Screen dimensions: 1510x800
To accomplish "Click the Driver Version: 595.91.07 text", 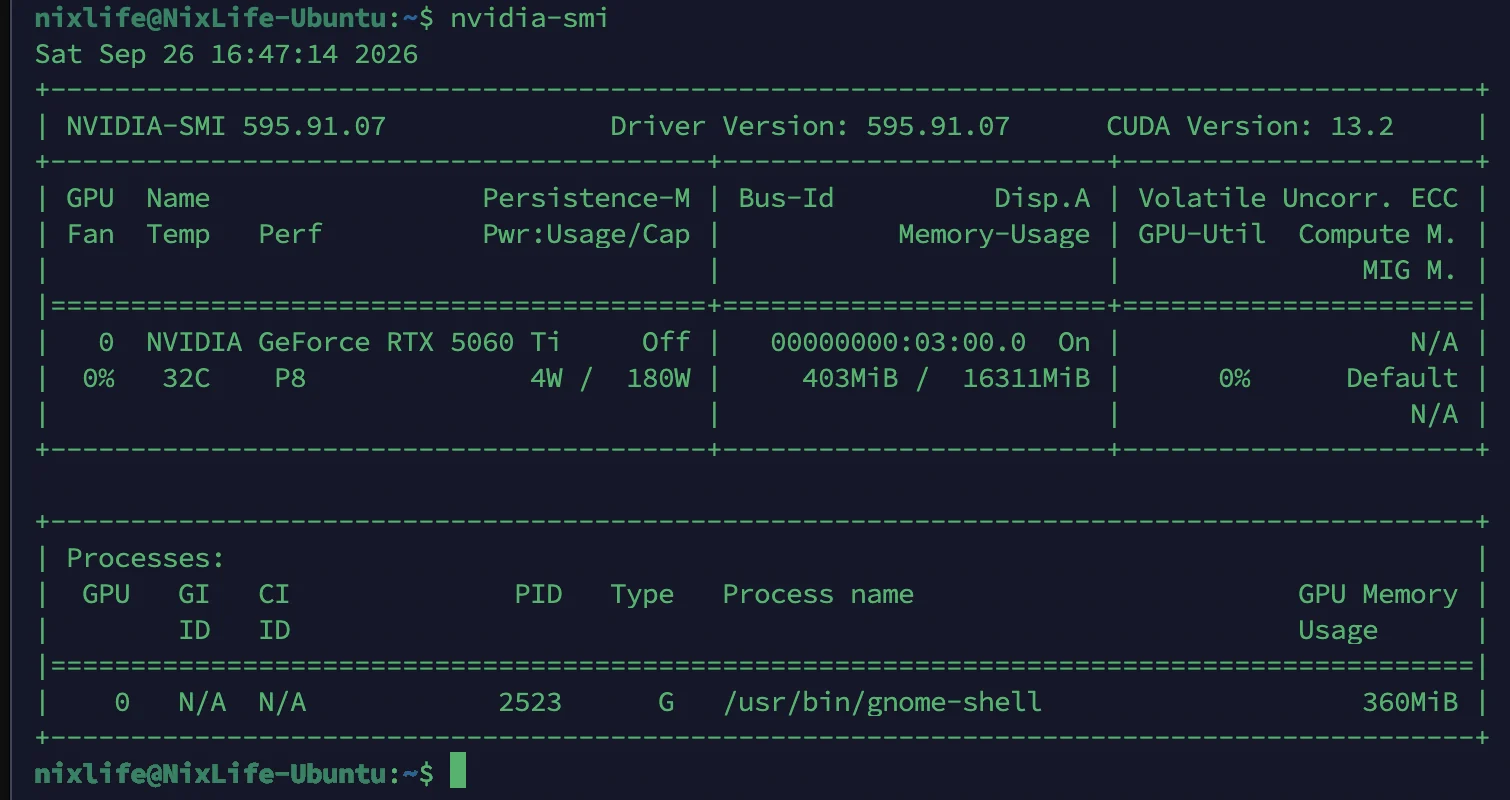I will (810, 126).
